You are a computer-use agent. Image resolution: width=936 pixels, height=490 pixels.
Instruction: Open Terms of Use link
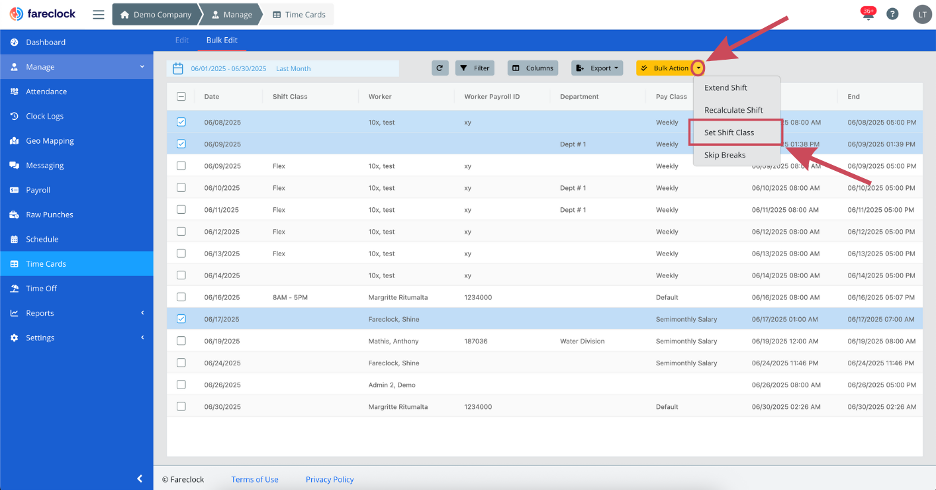pyautogui.click(x=255, y=479)
